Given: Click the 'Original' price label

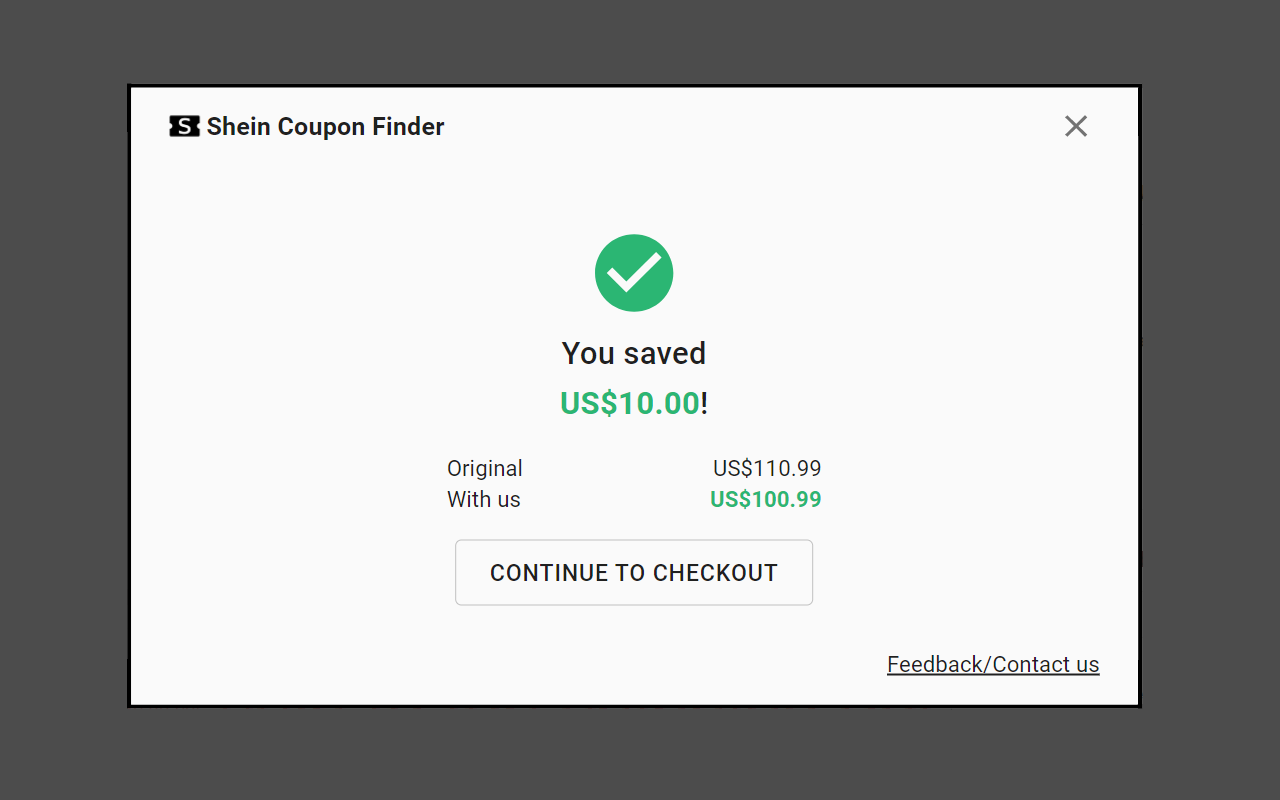Looking at the screenshot, I should click(484, 468).
